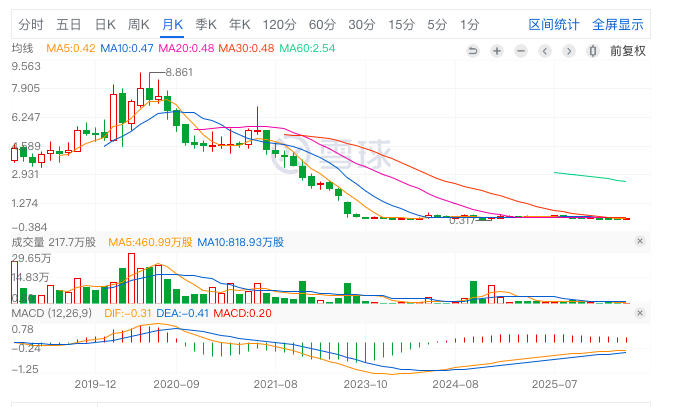
Task: Select the 60分 interval tab
Action: point(322,25)
